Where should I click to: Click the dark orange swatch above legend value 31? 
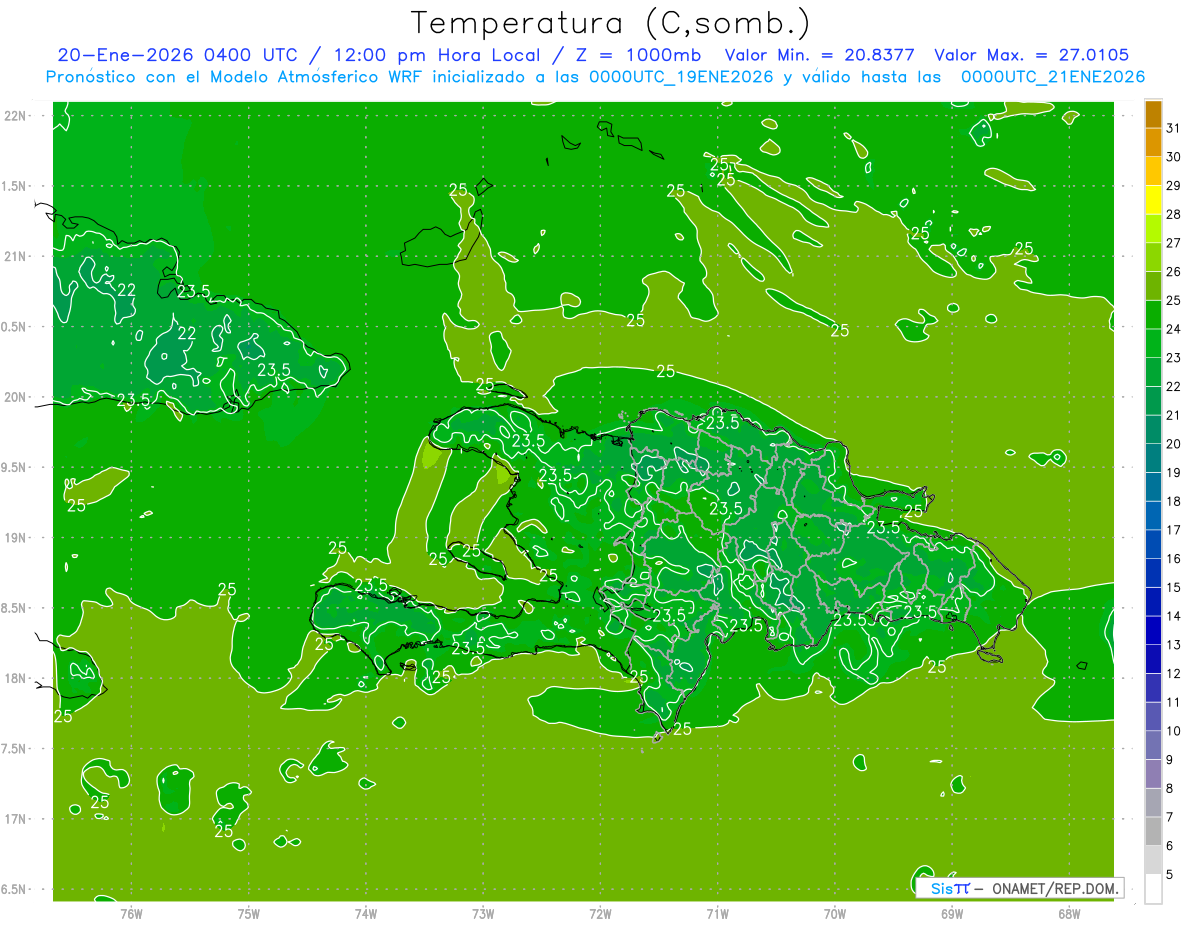click(x=1153, y=114)
